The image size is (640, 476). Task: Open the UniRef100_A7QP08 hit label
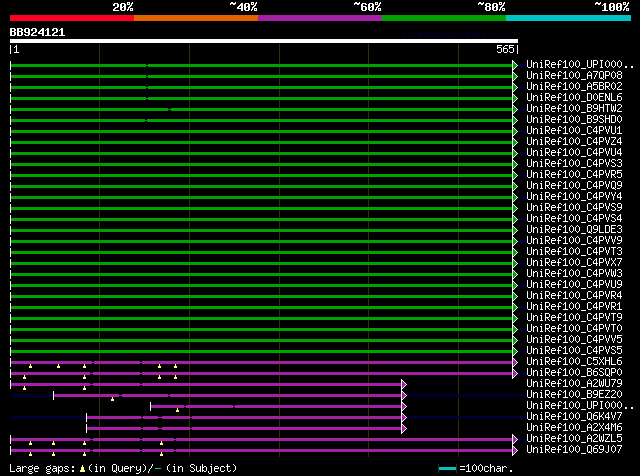573,75
